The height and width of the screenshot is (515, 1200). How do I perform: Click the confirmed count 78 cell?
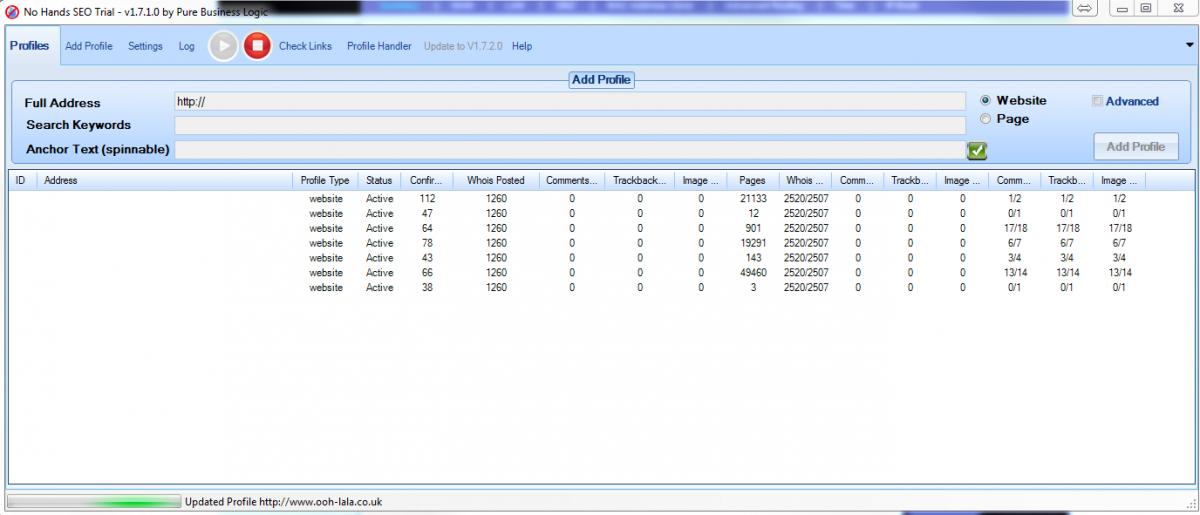428,243
